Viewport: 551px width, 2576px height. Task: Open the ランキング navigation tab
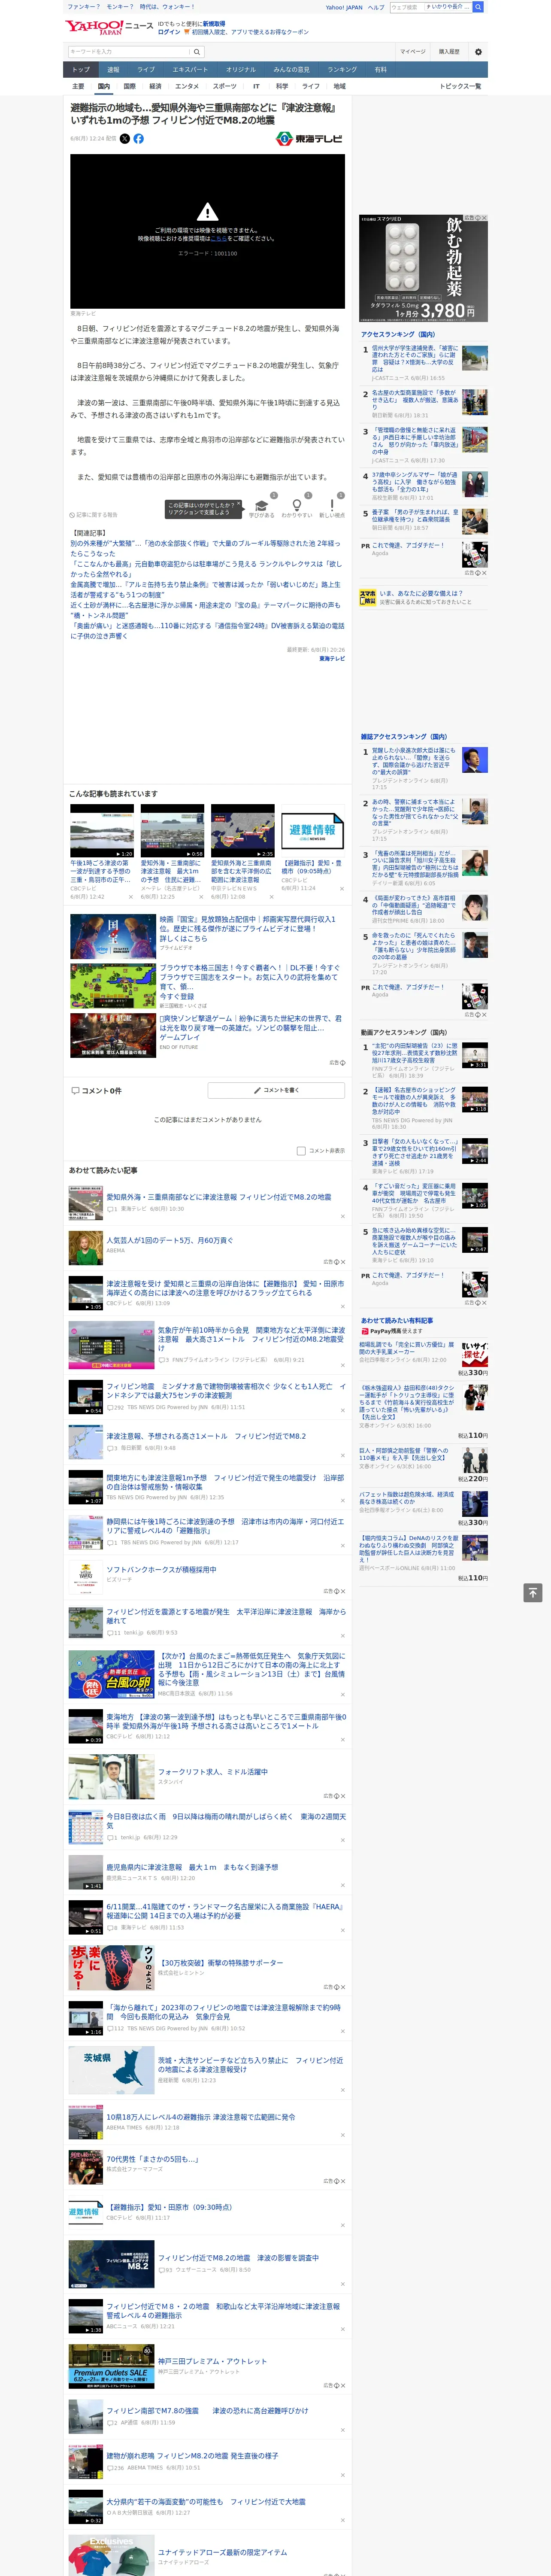342,70
